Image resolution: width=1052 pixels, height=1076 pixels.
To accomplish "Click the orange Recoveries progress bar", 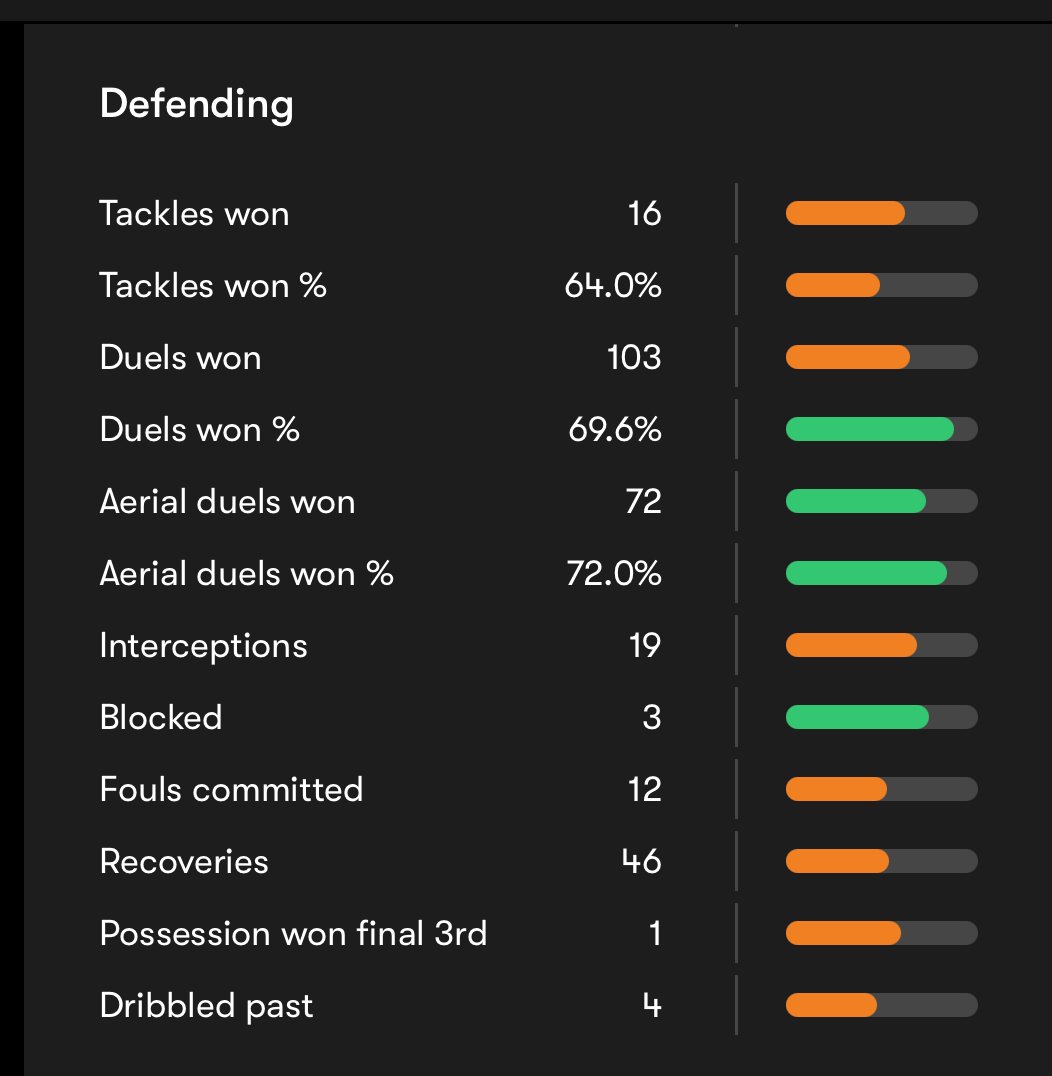I will point(837,861).
